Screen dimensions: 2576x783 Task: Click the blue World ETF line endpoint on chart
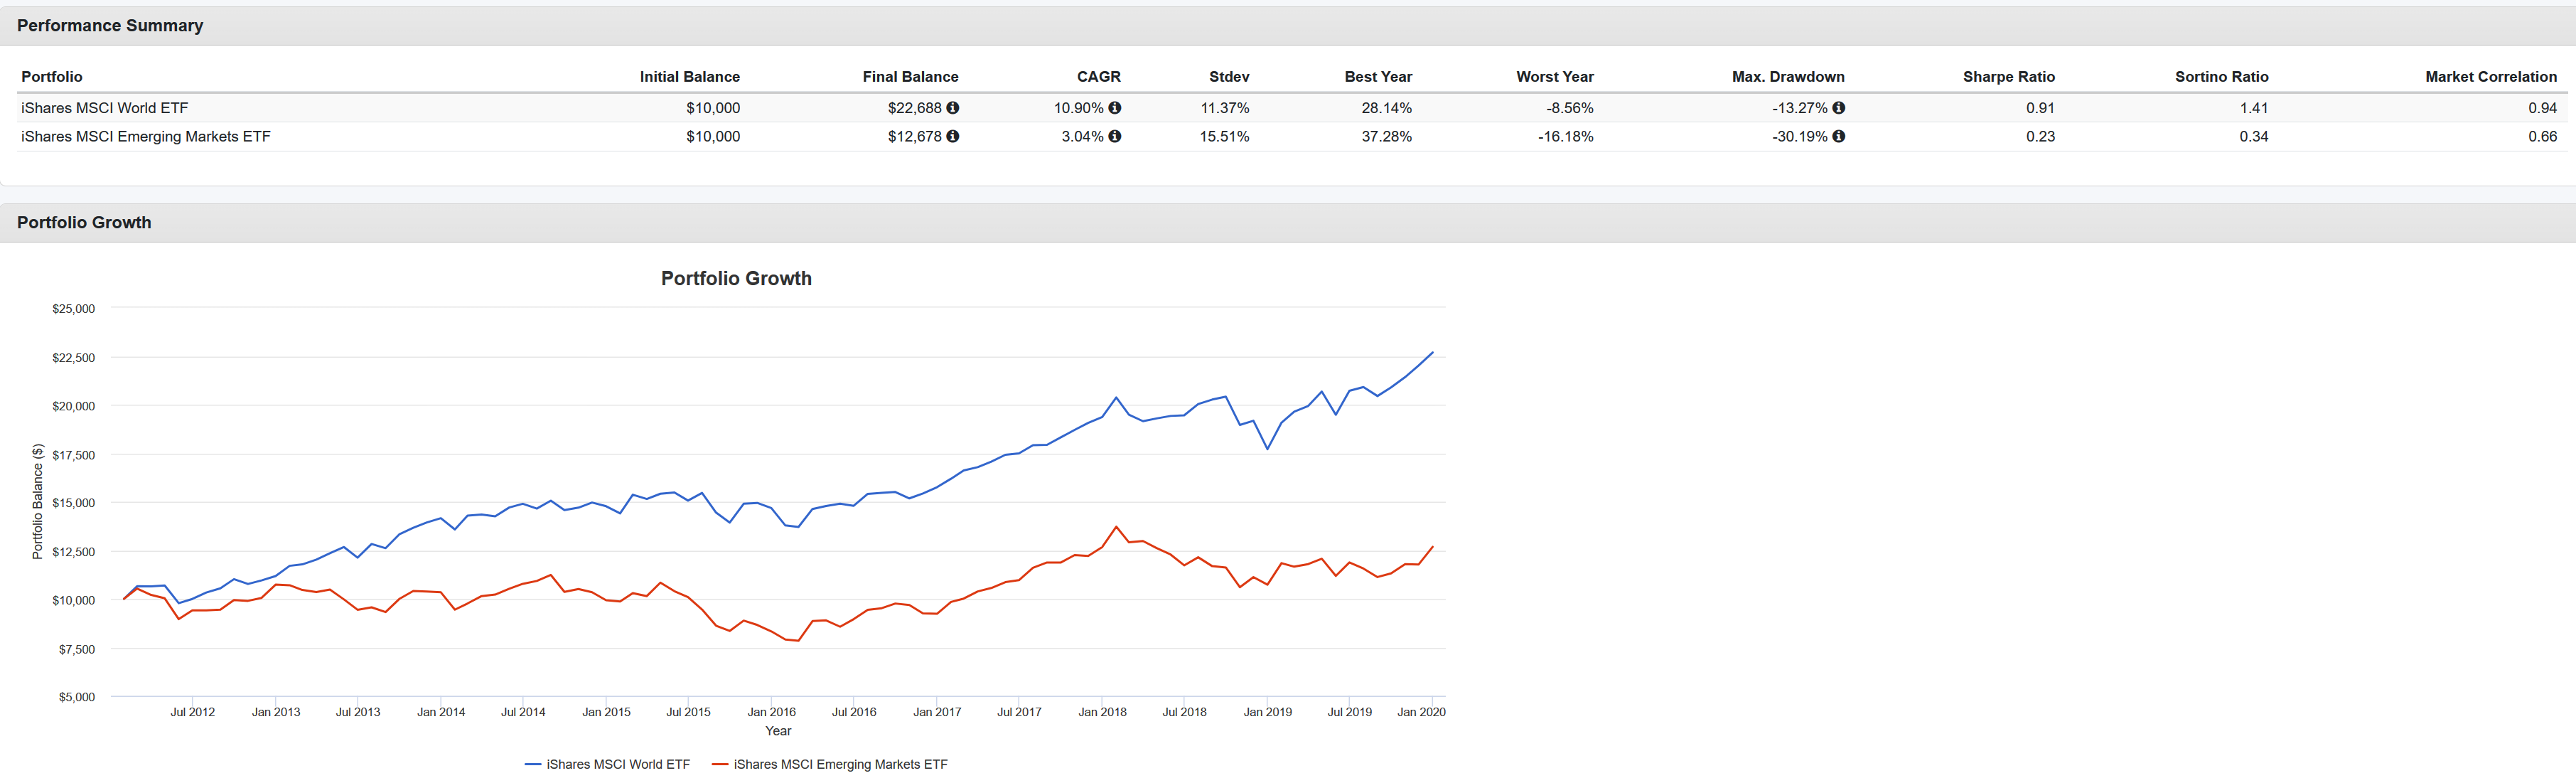coord(1432,353)
